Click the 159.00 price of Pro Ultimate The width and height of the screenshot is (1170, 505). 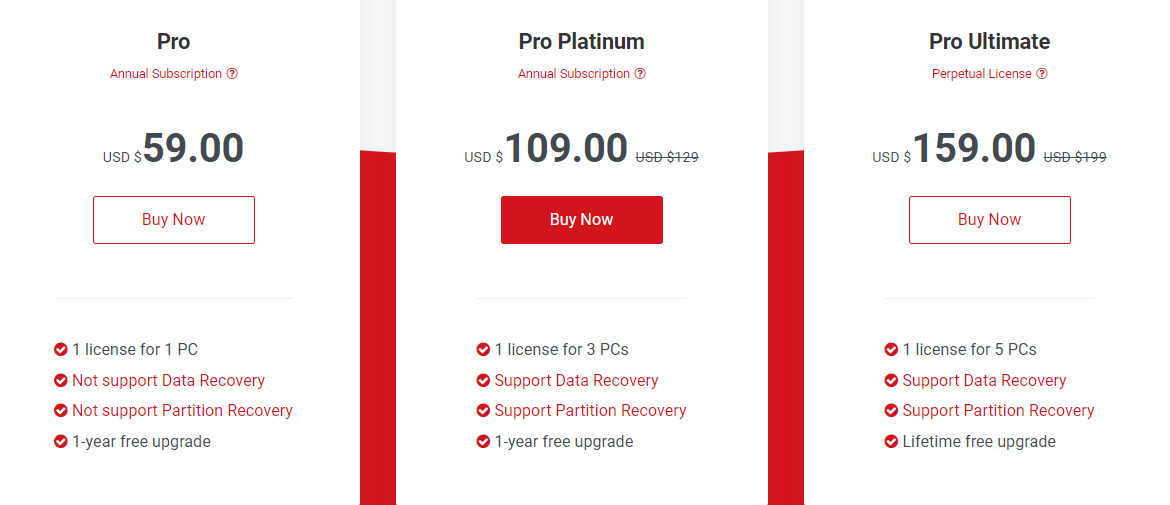(x=973, y=148)
